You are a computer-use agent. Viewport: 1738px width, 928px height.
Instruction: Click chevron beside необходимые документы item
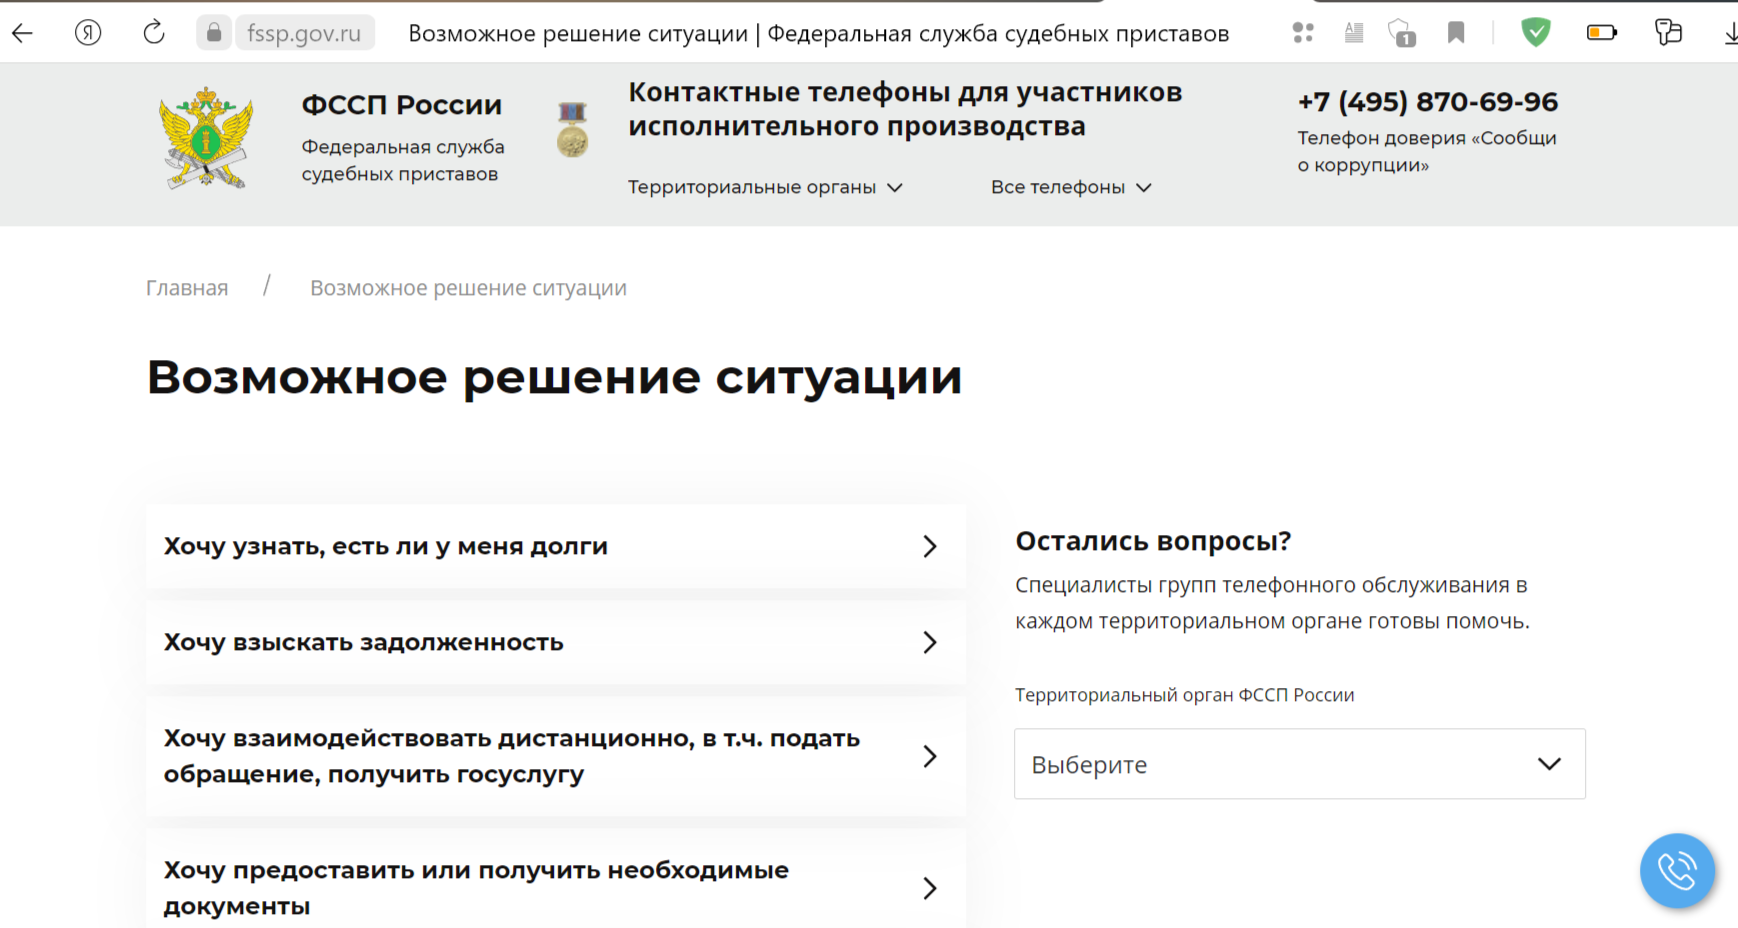(930, 888)
